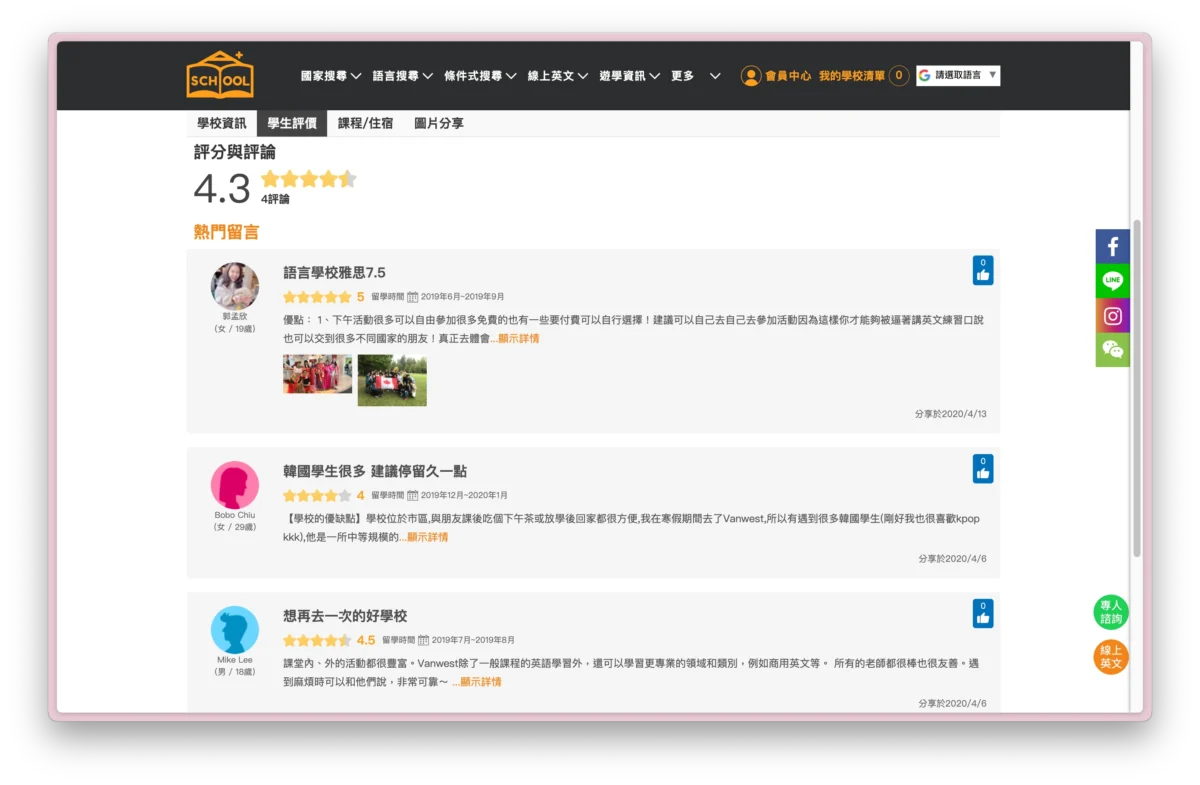Click the 會員中心 user icon

click(x=751, y=76)
